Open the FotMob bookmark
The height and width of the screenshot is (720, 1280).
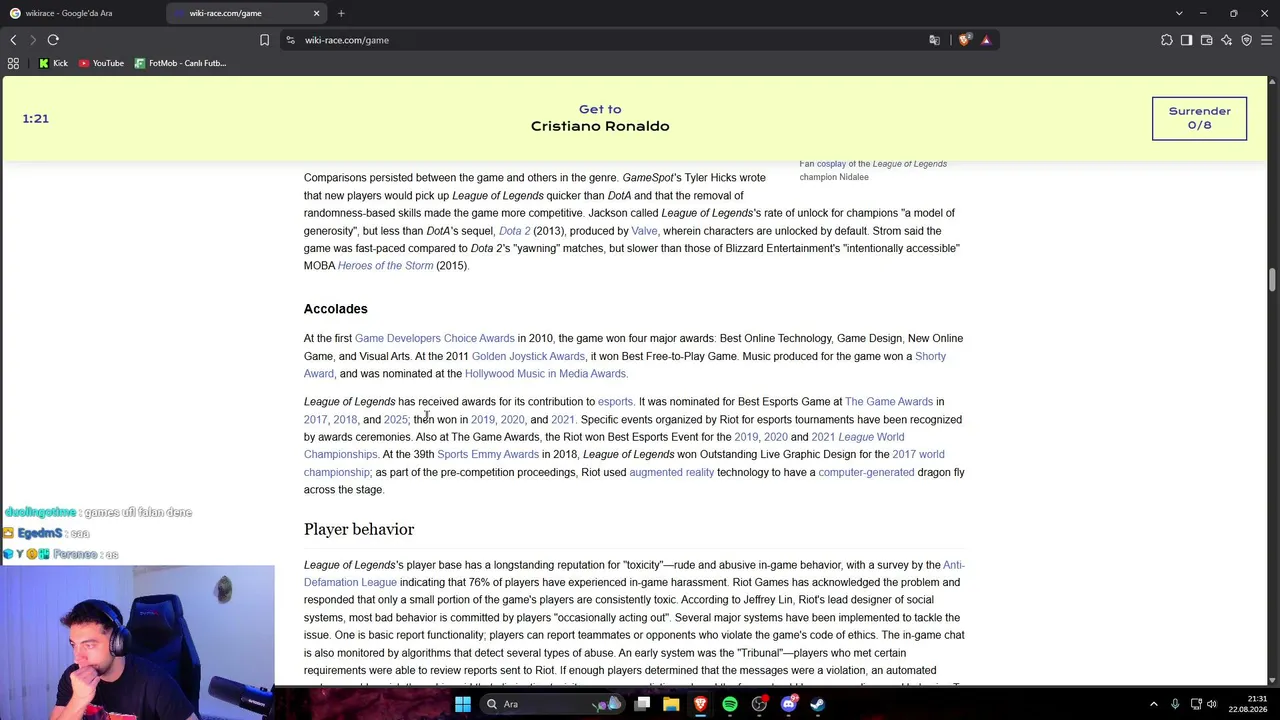pyautogui.click(x=180, y=63)
